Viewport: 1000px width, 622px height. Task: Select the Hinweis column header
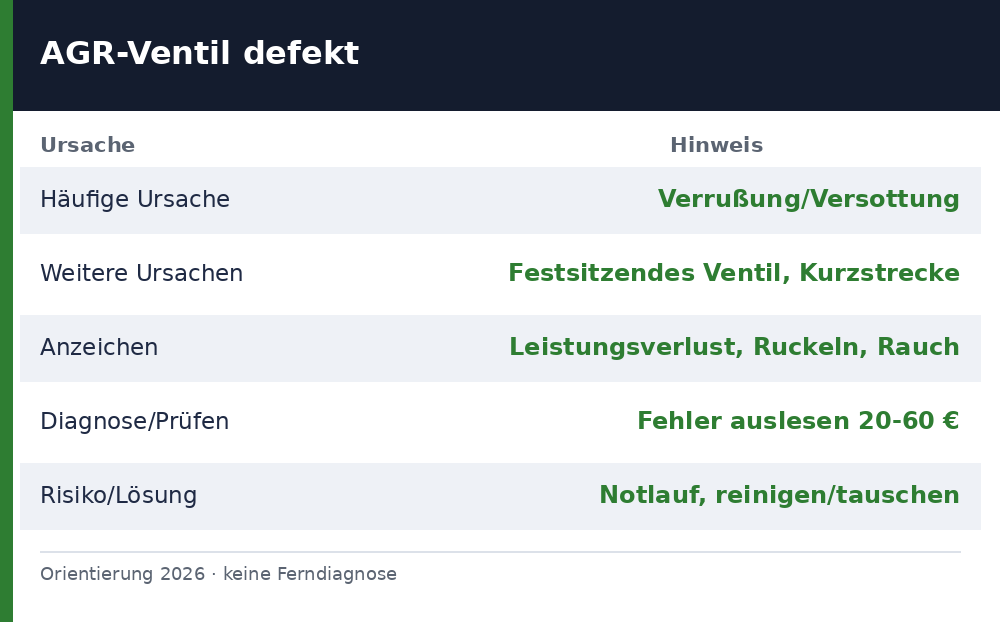pyautogui.click(x=716, y=145)
